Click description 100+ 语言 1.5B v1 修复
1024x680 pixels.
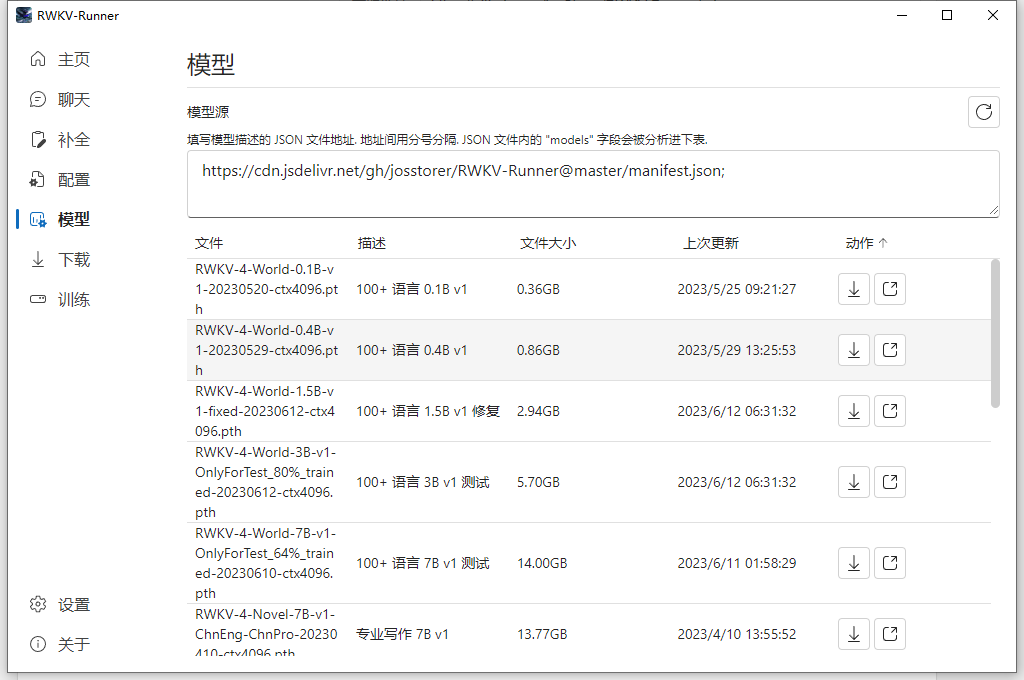coord(428,412)
